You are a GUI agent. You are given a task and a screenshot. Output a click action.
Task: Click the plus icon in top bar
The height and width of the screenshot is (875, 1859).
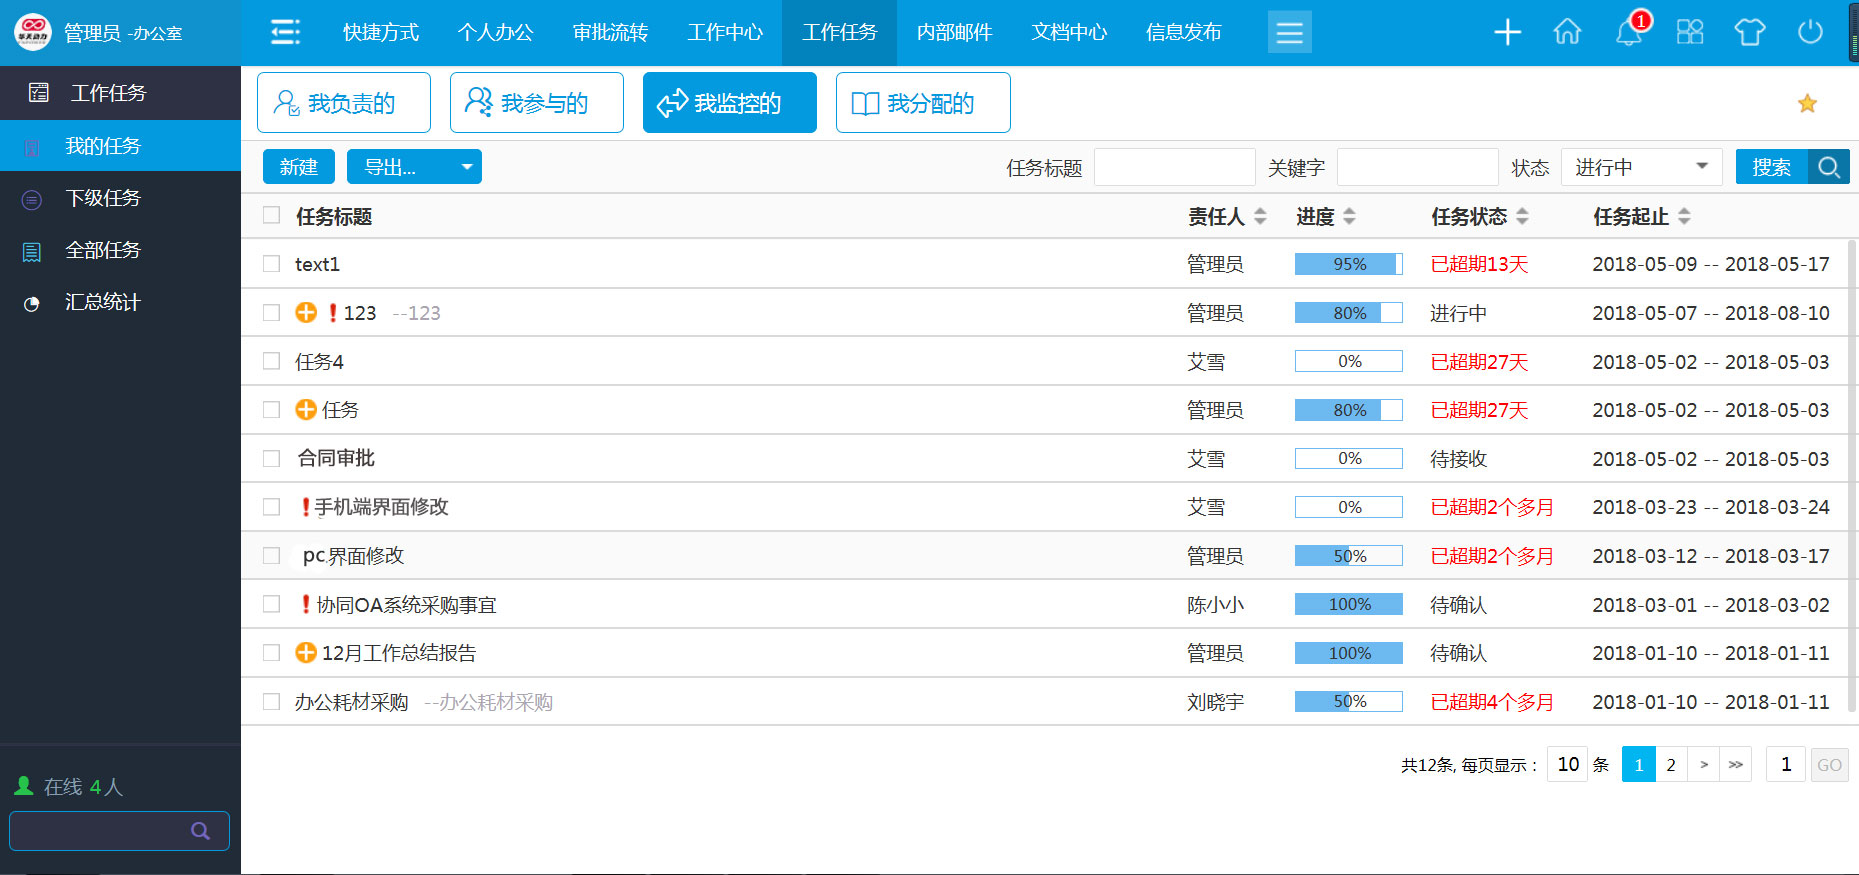(x=1507, y=33)
